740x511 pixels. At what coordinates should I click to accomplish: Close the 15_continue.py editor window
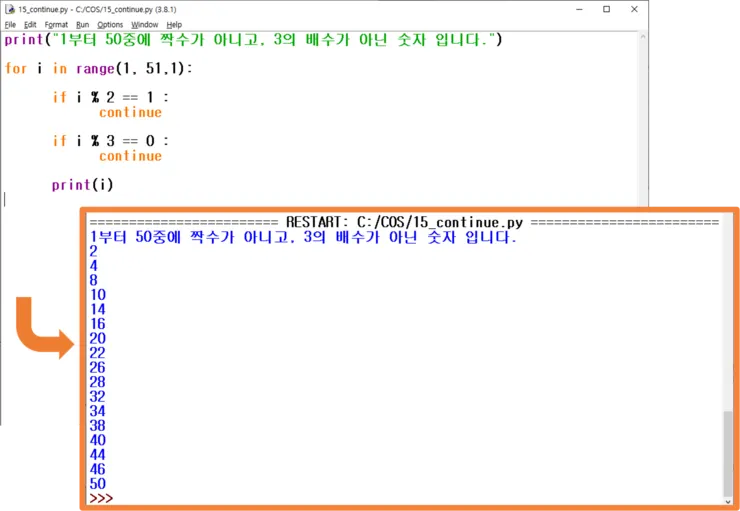634,9
